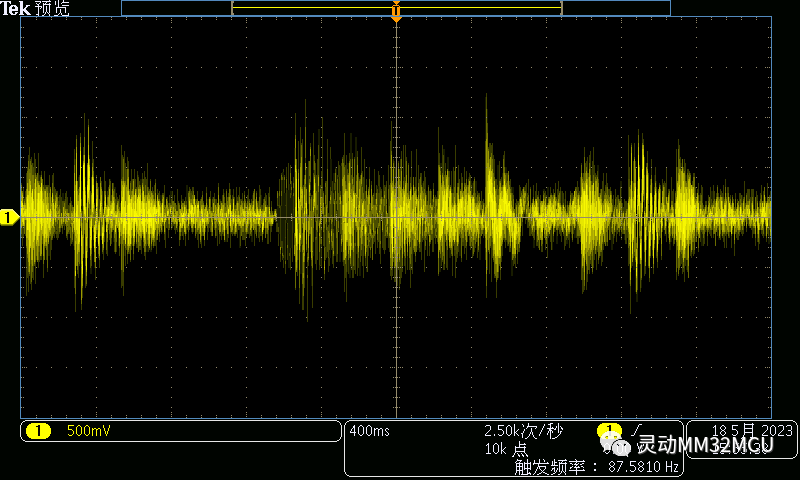Click the 400ms timebase readout
800x480 pixels.
click(369, 431)
